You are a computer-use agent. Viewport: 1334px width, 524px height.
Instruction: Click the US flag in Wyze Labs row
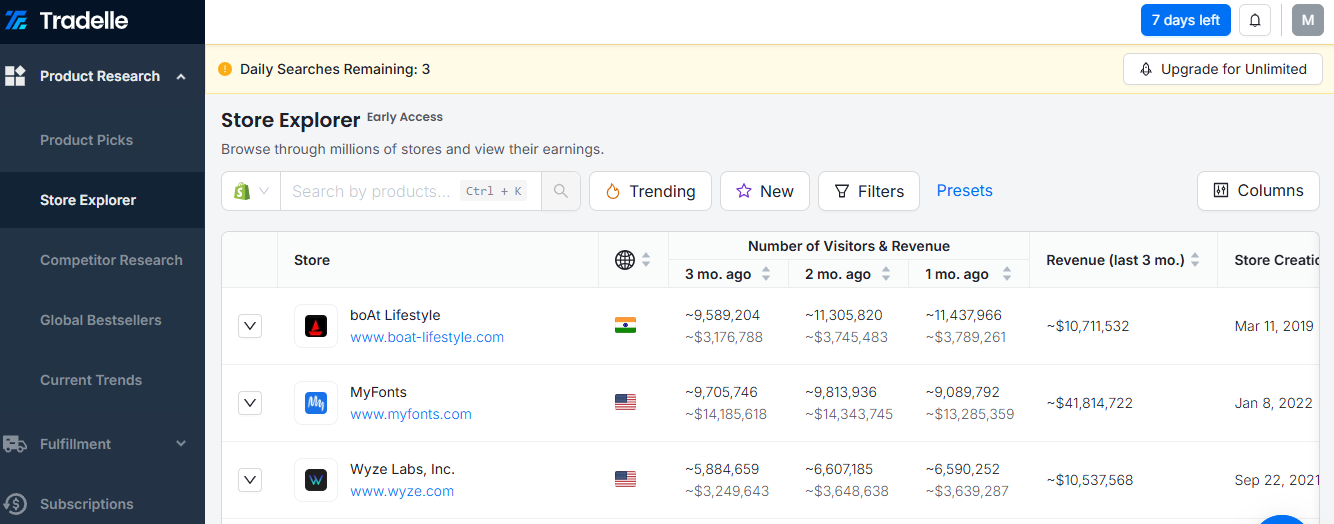tap(625, 479)
